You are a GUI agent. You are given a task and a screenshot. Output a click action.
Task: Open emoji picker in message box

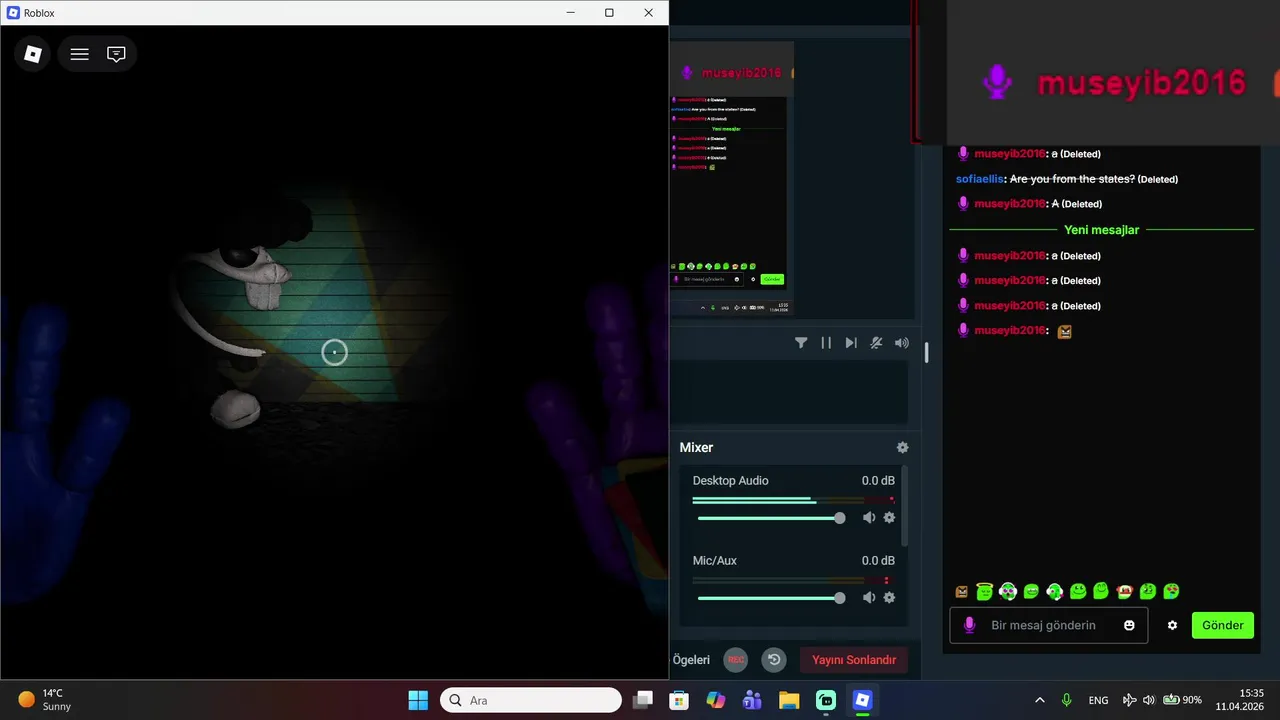tap(1129, 625)
